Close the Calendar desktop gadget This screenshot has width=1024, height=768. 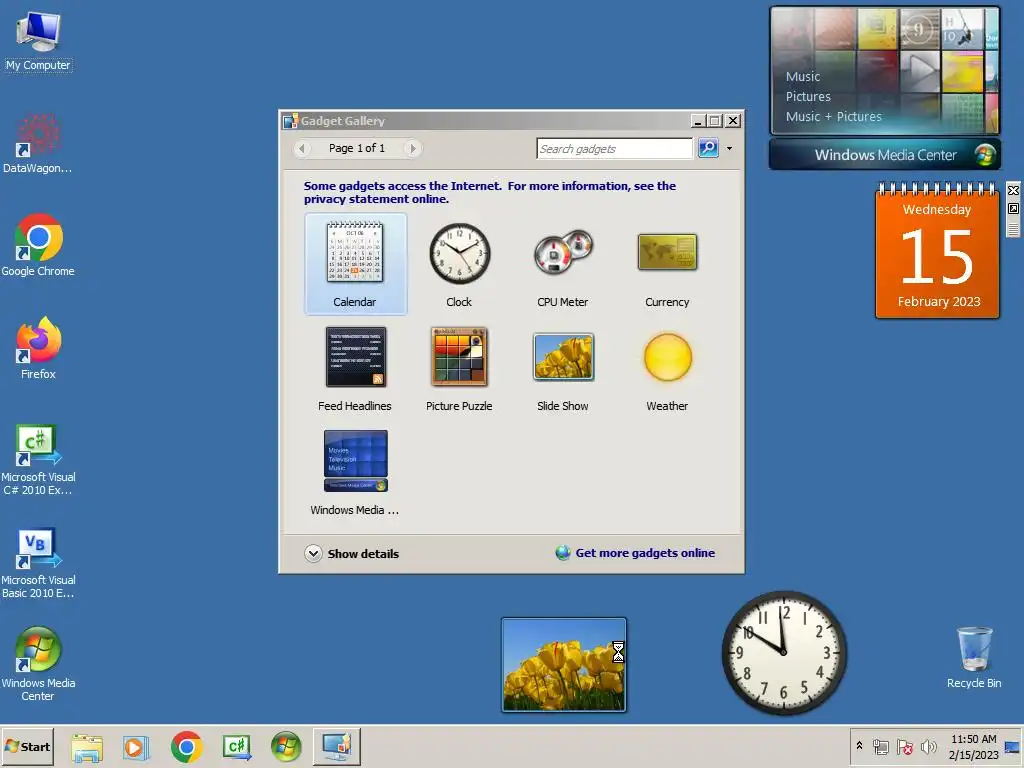pyautogui.click(x=1013, y=191)
